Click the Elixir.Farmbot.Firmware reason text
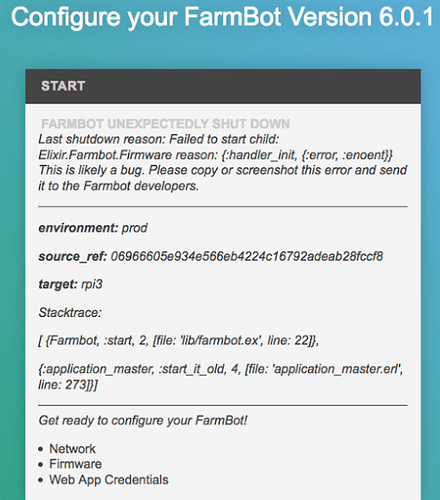 coord(216,155)
